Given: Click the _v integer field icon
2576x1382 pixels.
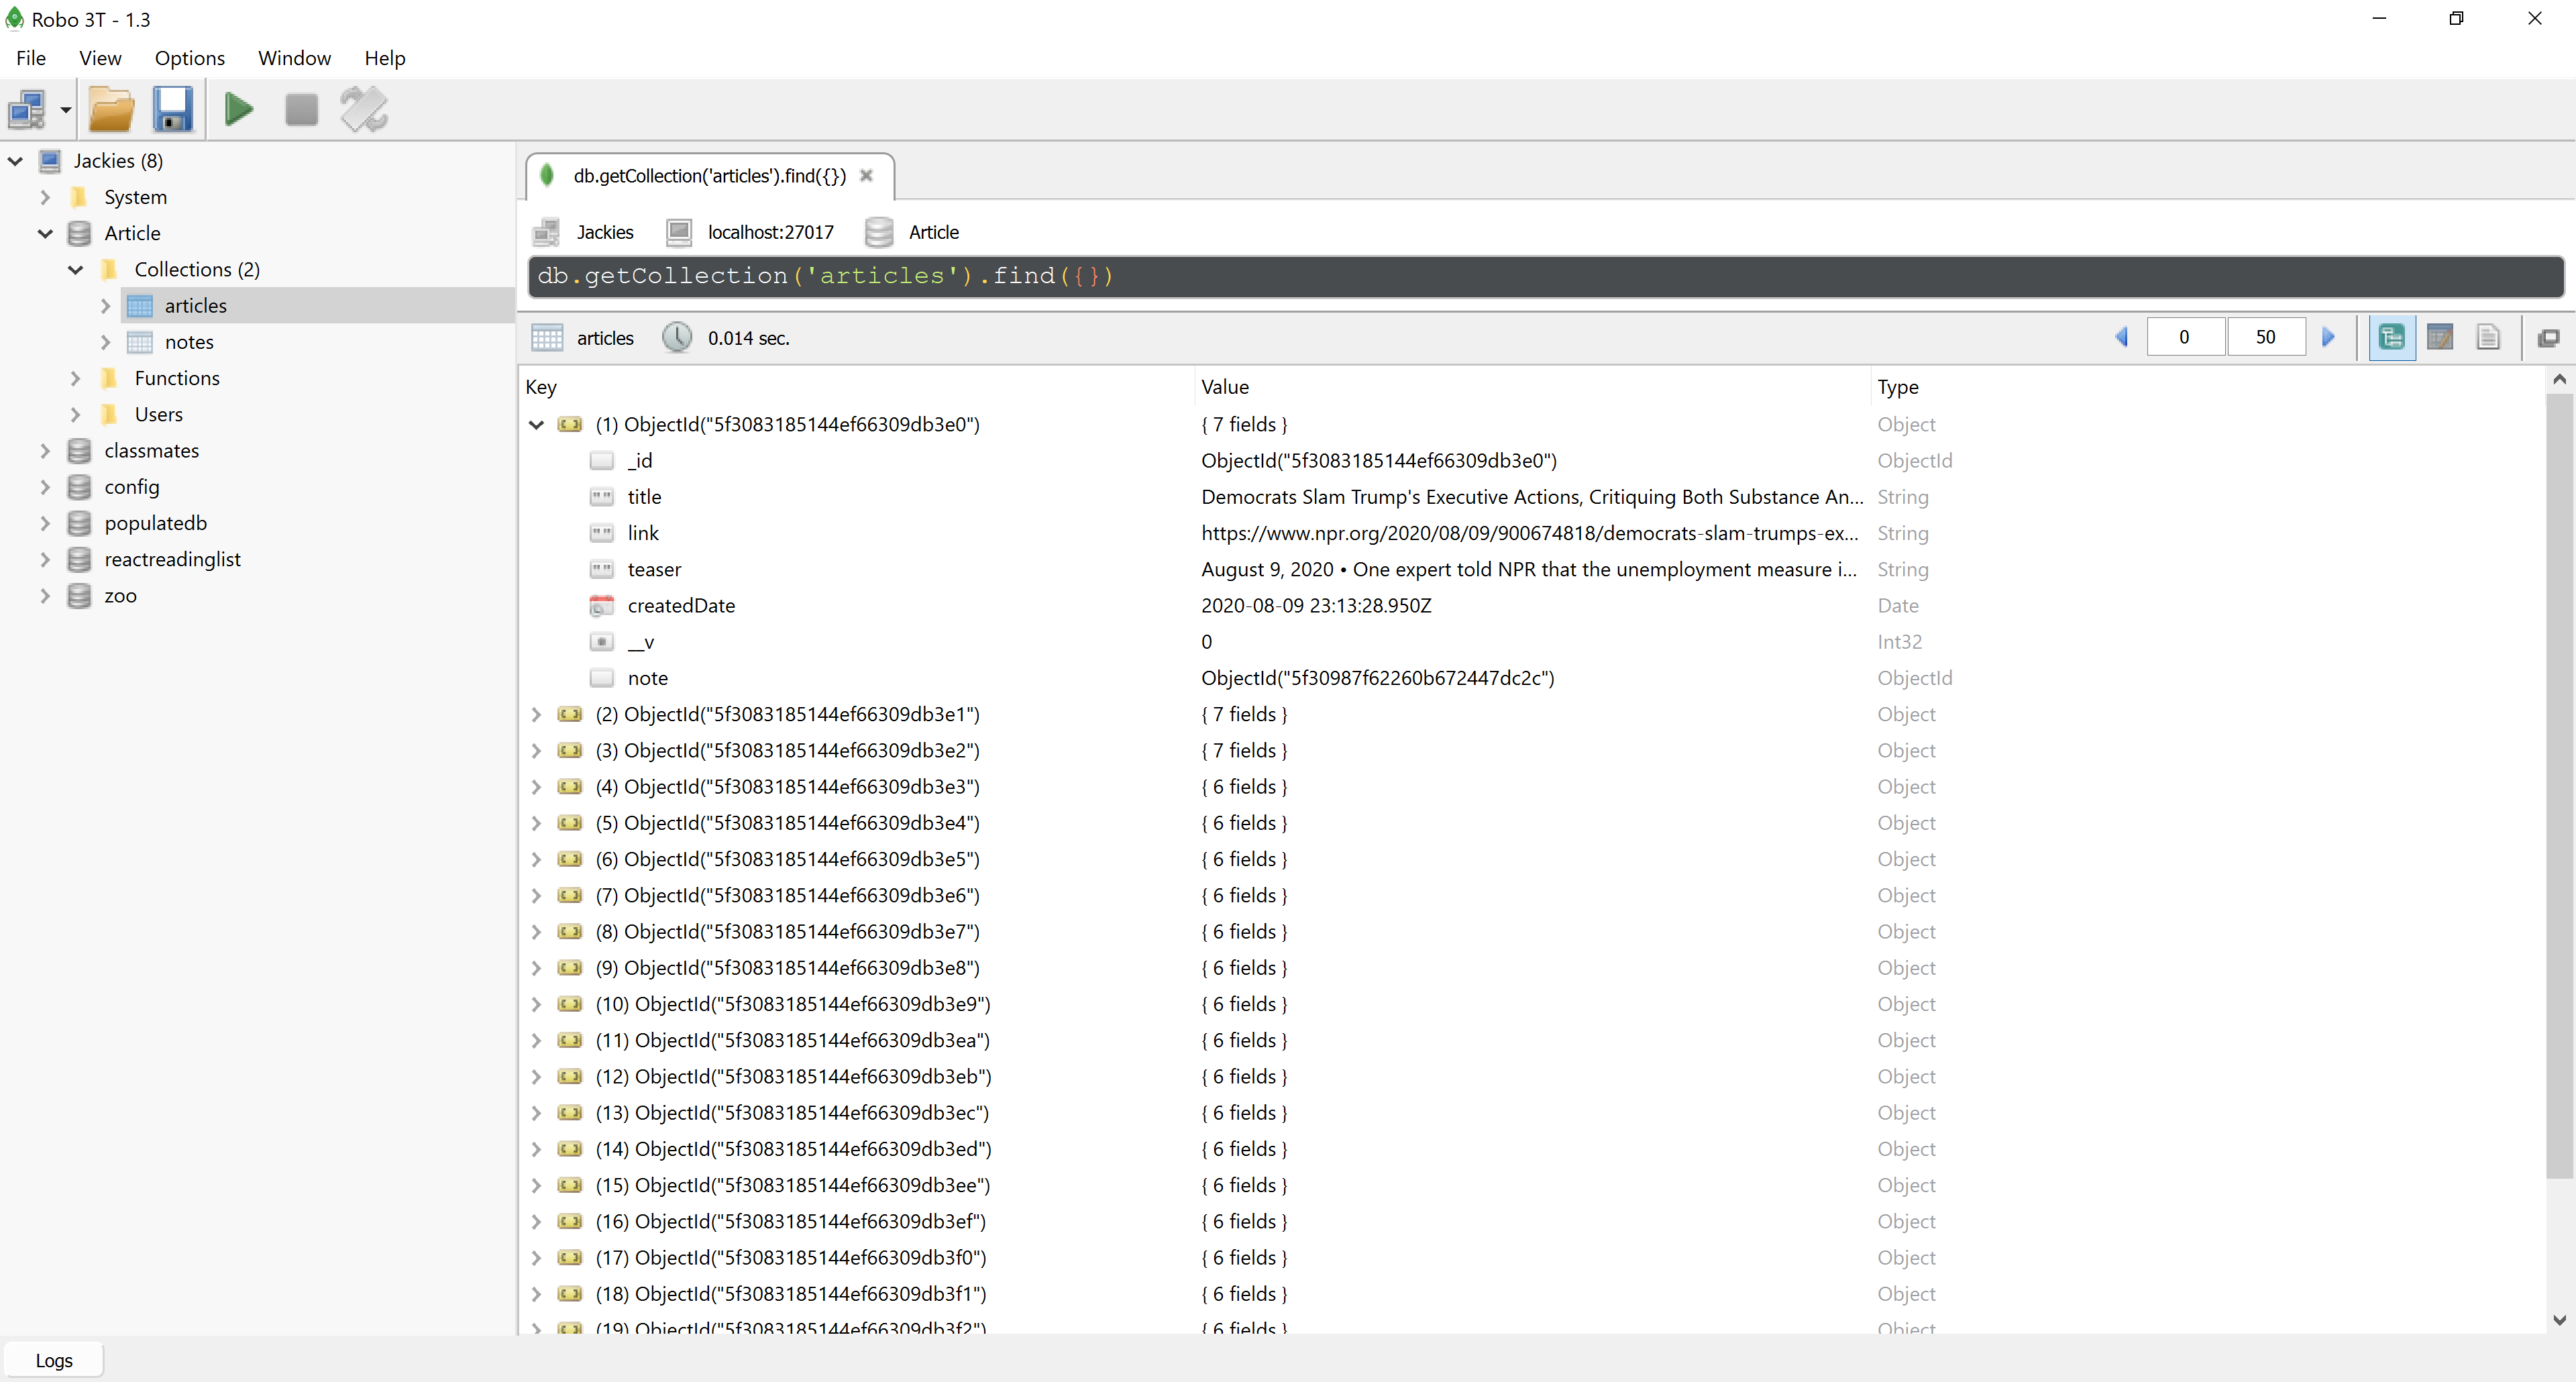Looking at the screenshot, I should point(602,642).
